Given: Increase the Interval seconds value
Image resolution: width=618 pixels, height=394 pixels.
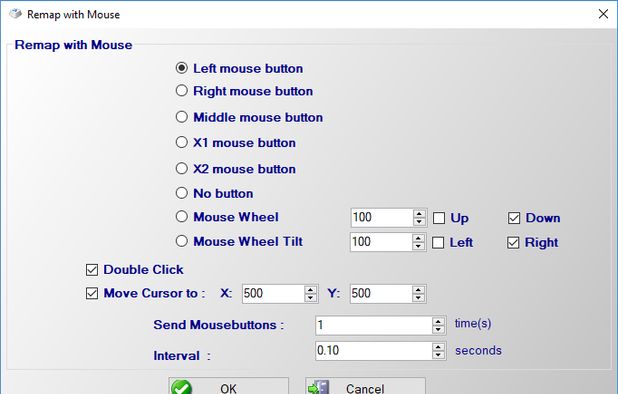Looking at the screenshot, I should [x=438, y=347].
